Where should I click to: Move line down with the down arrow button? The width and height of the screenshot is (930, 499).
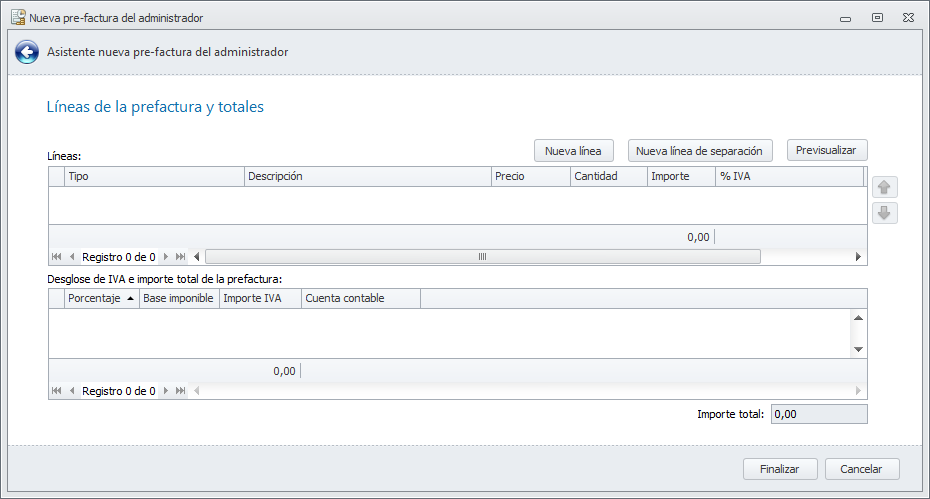884,213
